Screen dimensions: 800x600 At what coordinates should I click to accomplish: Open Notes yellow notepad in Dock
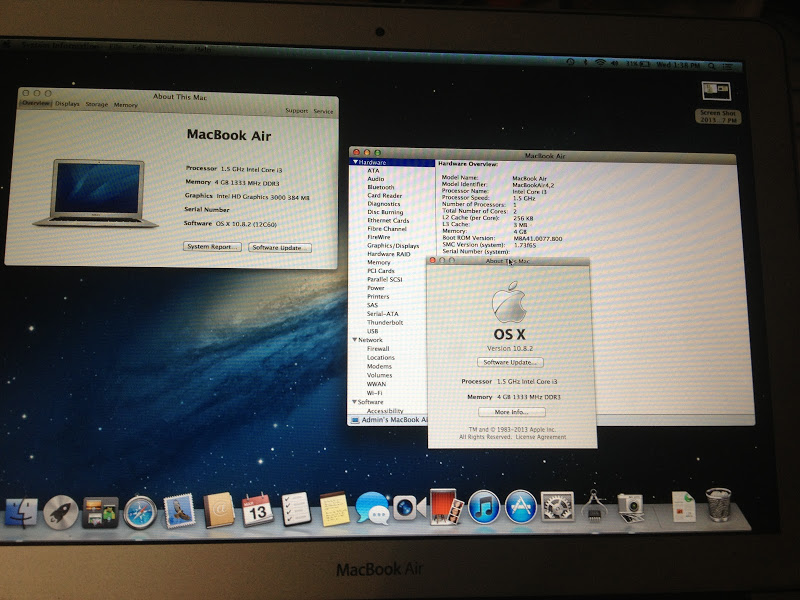click(335, 509)
